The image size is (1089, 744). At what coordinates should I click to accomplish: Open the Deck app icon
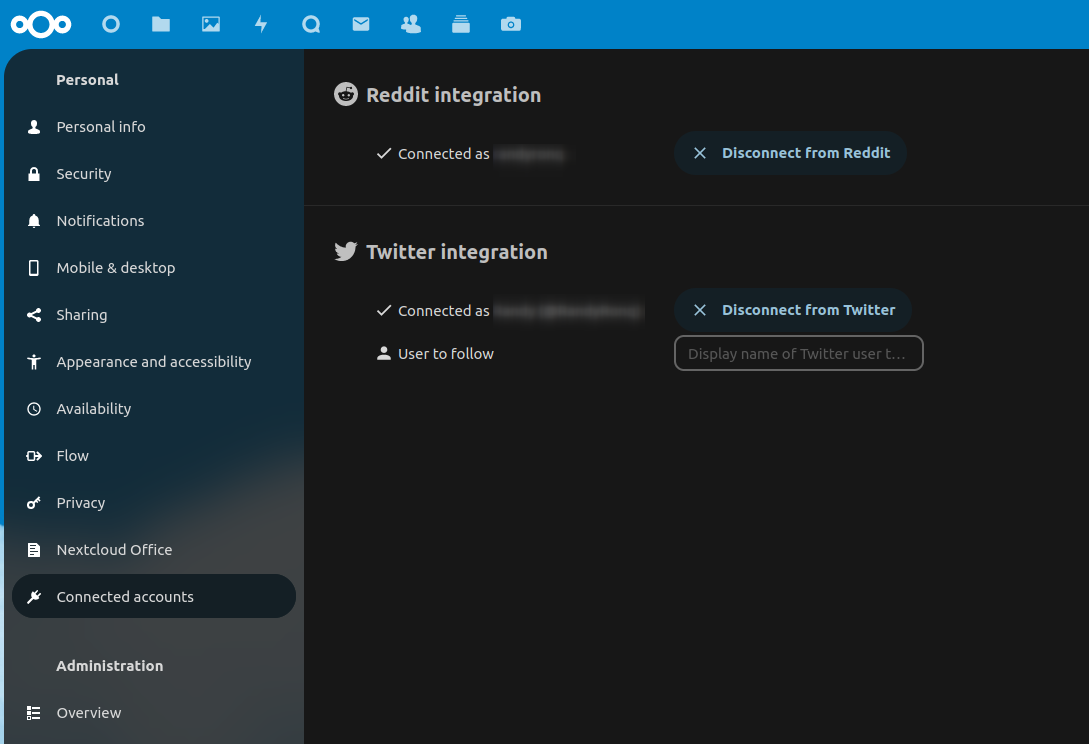[x=461, y=24]
